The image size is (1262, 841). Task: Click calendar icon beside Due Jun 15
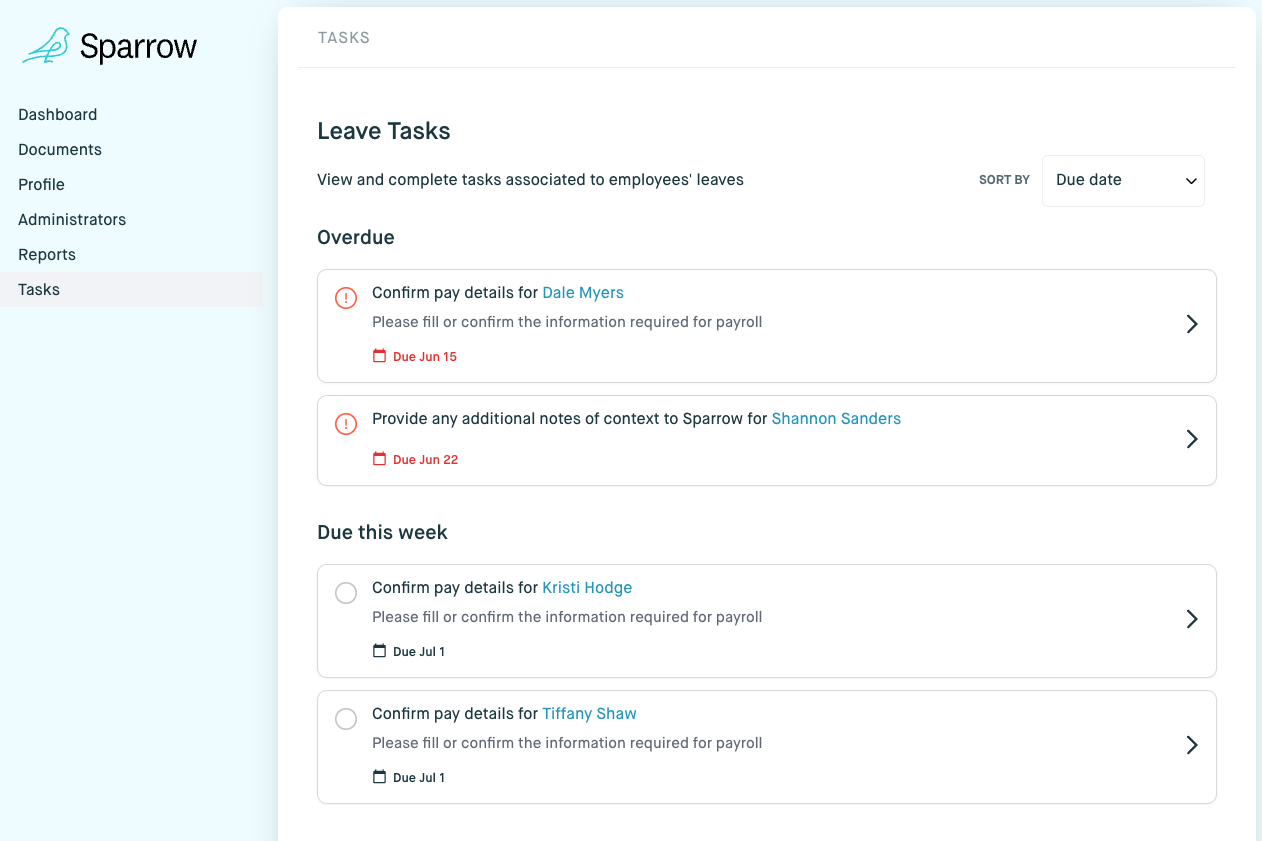pyautogui.click(x=379, y=356)
